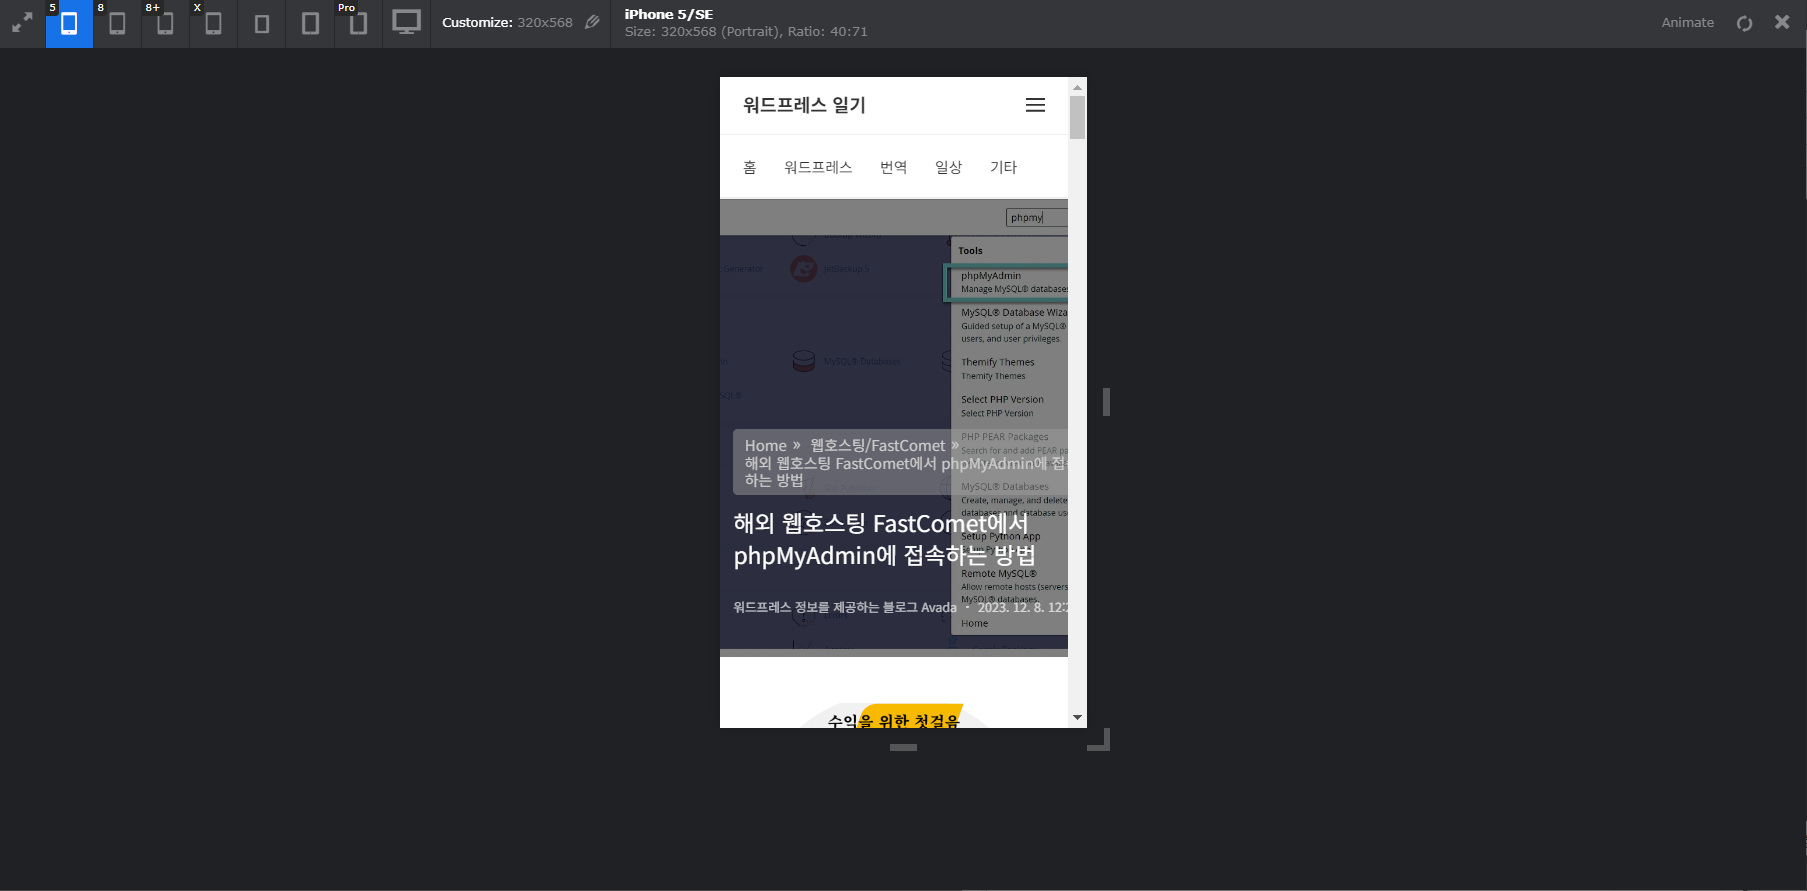
Task: Select the iPhone X device preset
Action: (x=213, y=23)
